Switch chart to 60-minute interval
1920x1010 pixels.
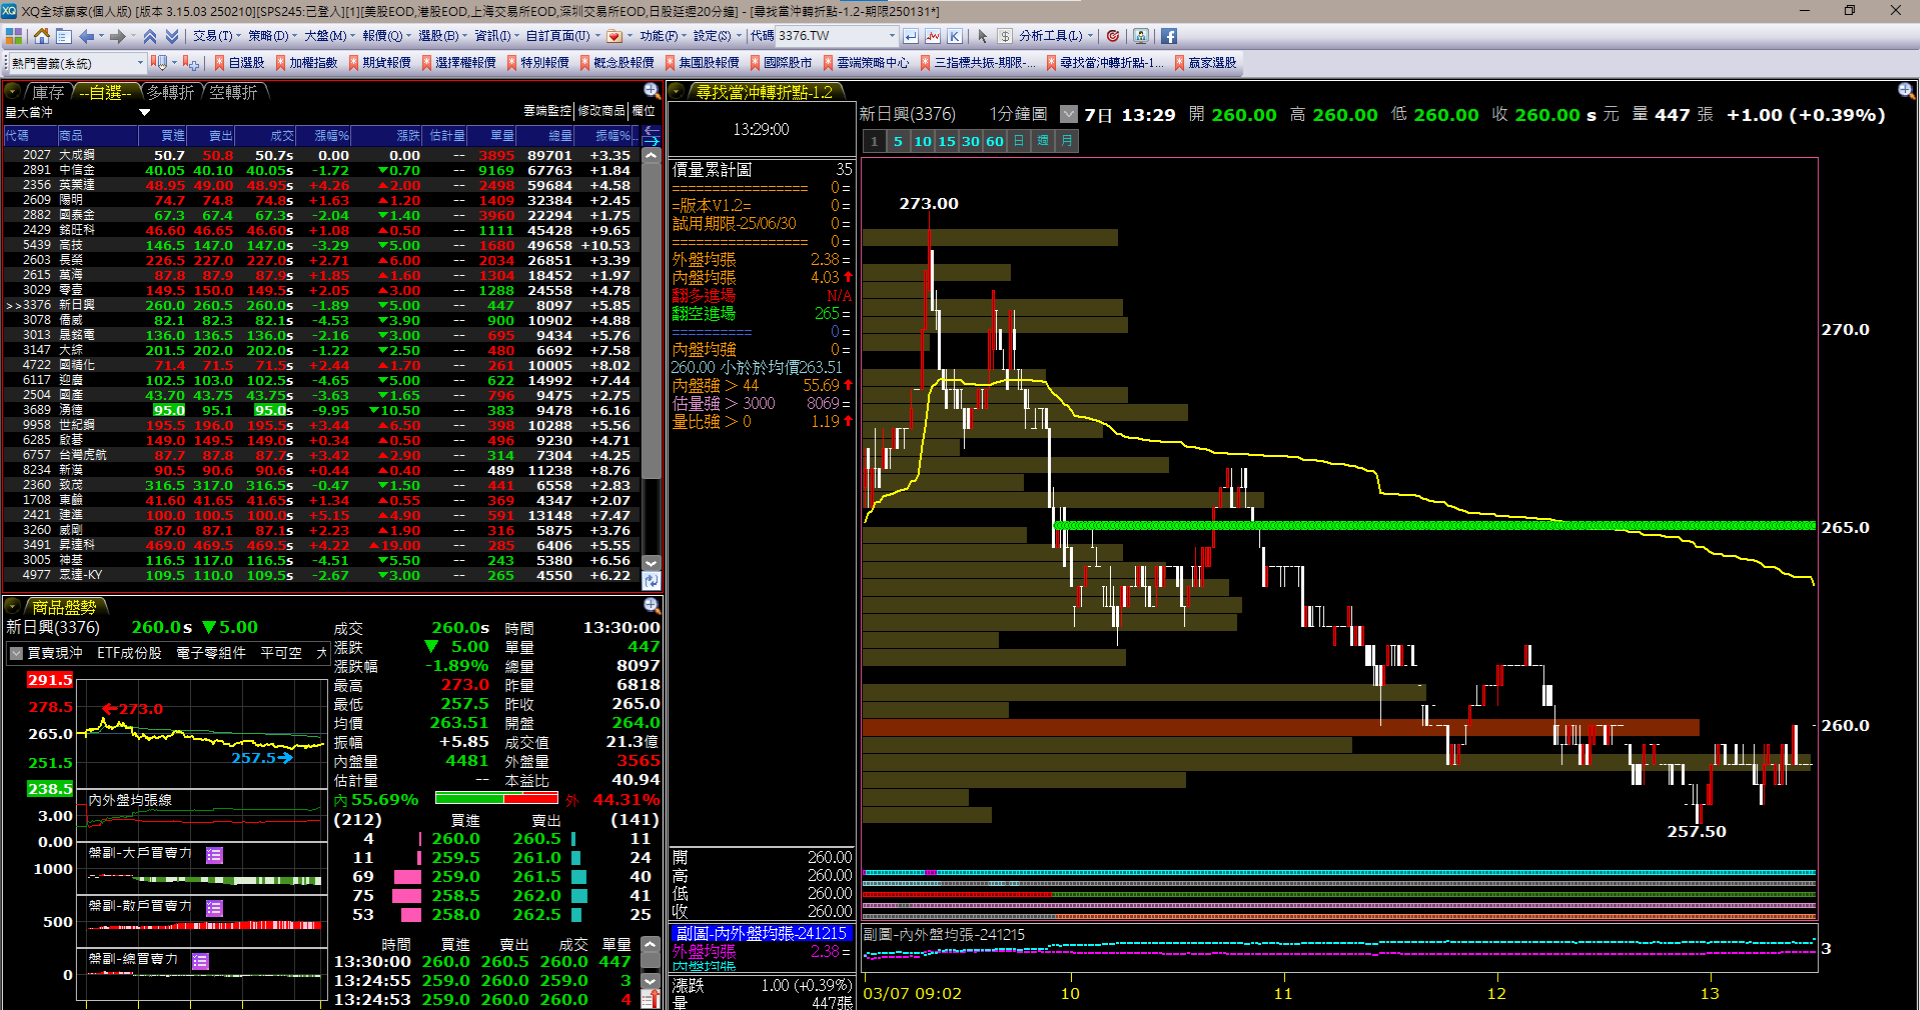tap(994, 141)
